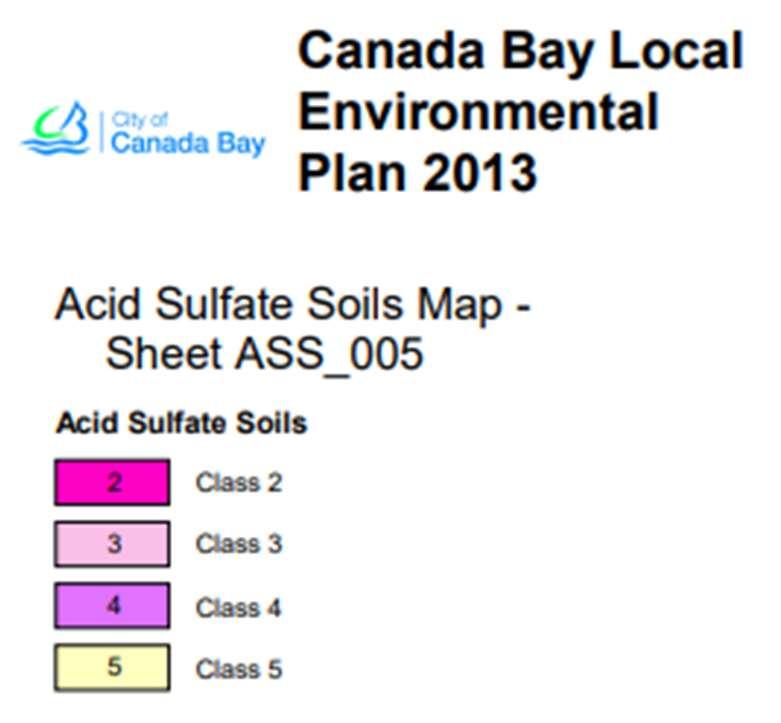This screenshot has height=723, width=781.
Task: Click the word 'Environmental' in the heading
Action: 479,112
